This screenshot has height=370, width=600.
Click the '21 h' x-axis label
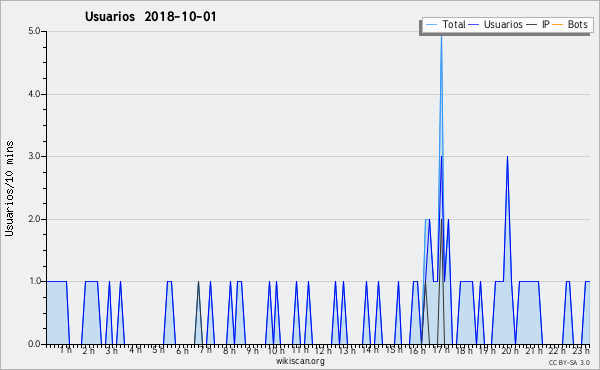[534, 351]
